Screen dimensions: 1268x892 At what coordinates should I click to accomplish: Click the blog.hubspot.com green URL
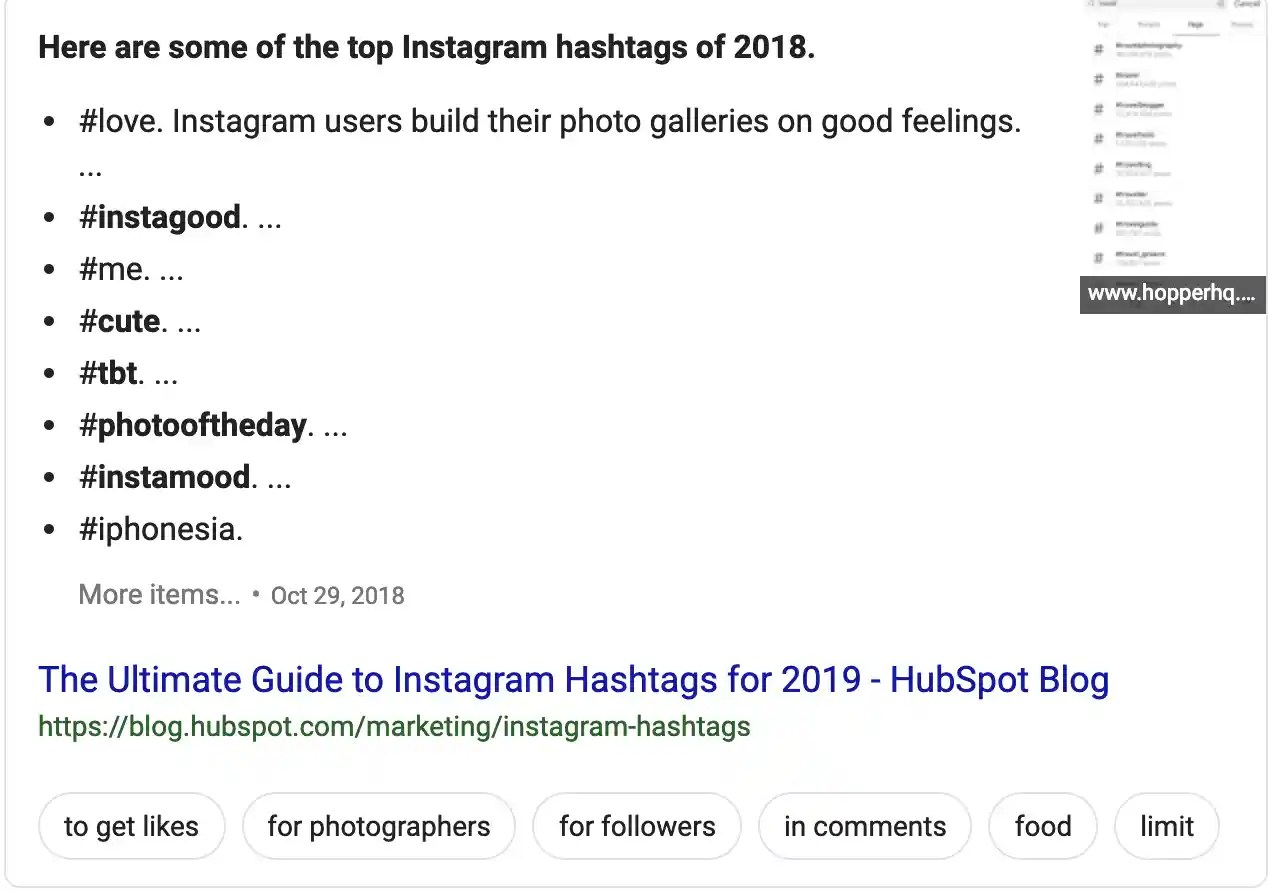pos(394,726)
